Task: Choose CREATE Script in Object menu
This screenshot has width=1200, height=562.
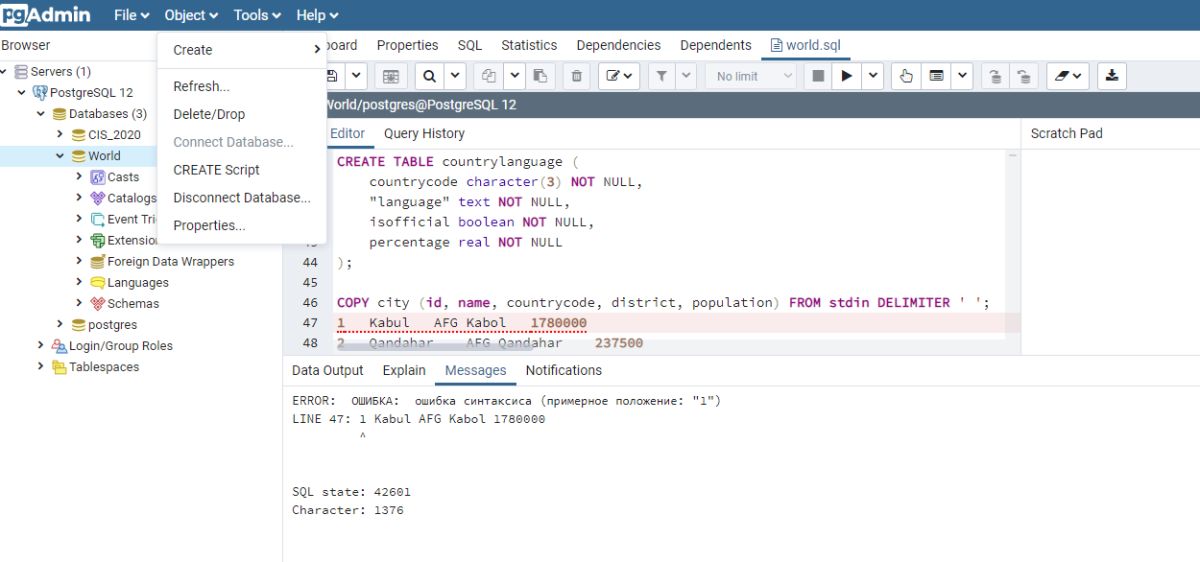Action: 242,170
